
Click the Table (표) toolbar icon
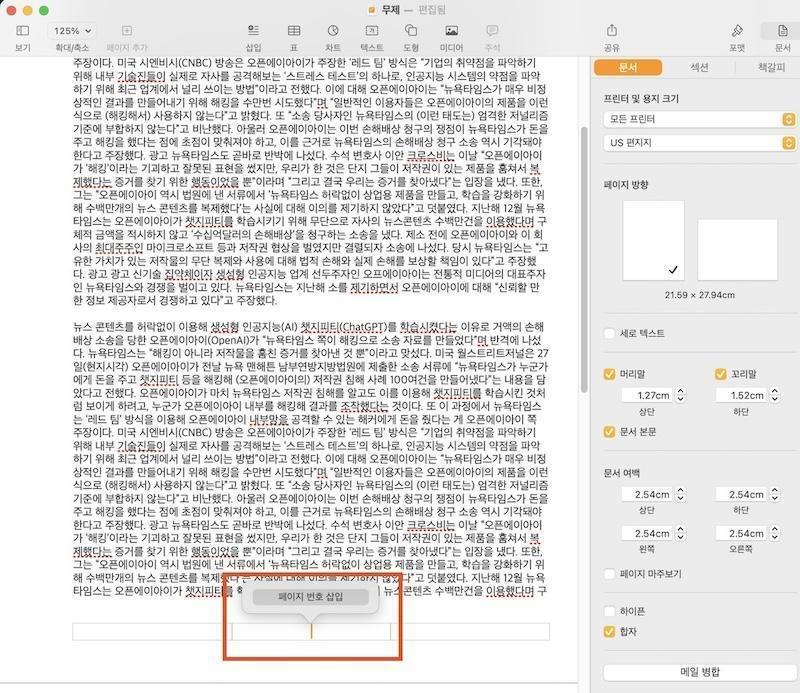pyautogui.click(x=294, y=31)
